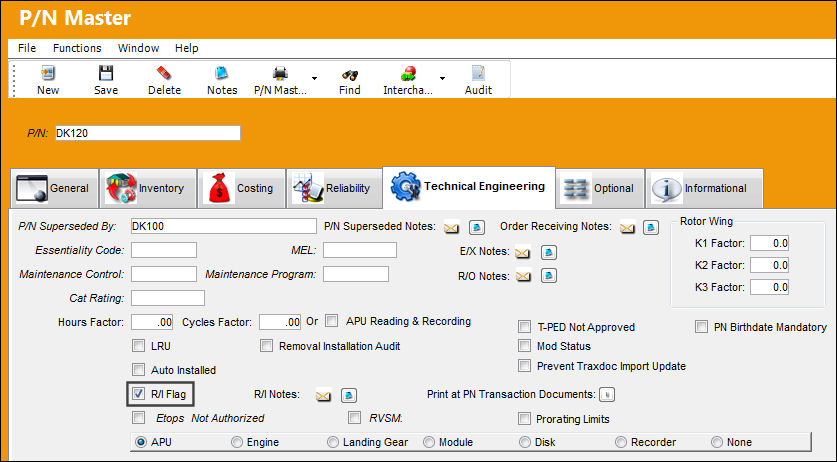Enable the Mod Status checkbox
The image size is (837, 462).
525,346
